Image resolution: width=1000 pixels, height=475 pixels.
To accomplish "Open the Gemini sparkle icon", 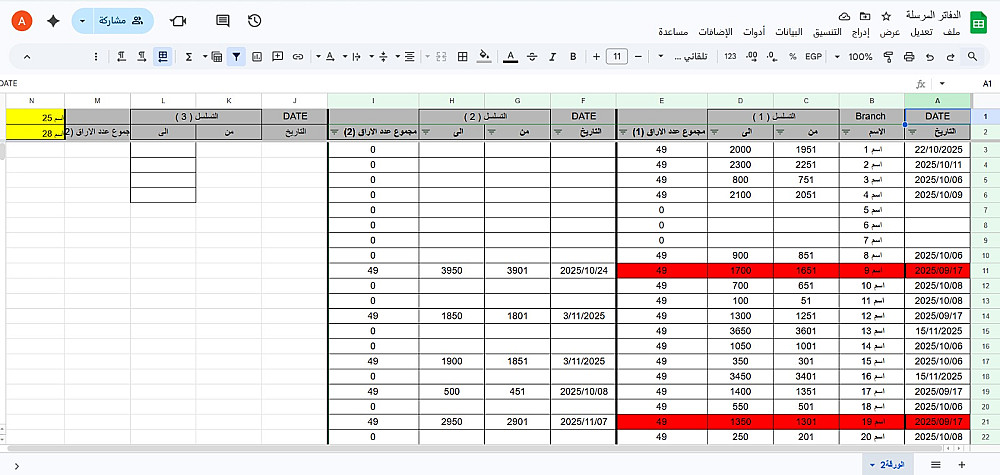I will (x=54, y=21).
